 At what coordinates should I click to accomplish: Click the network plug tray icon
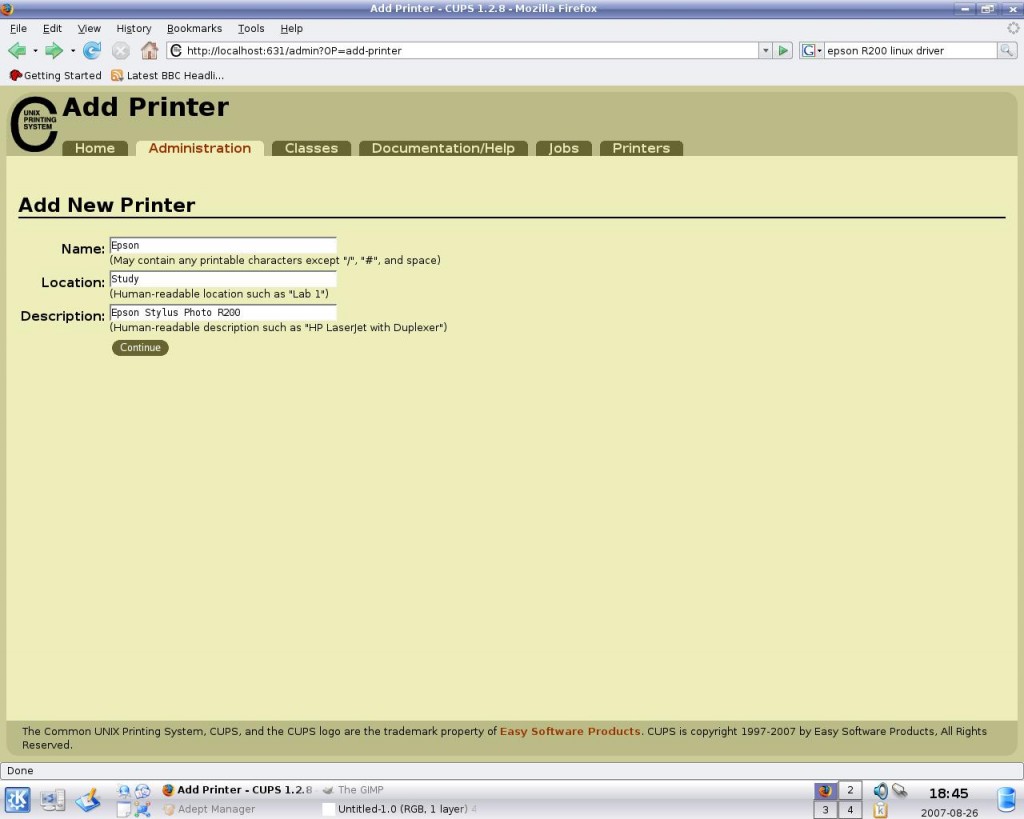coord(900,791)
